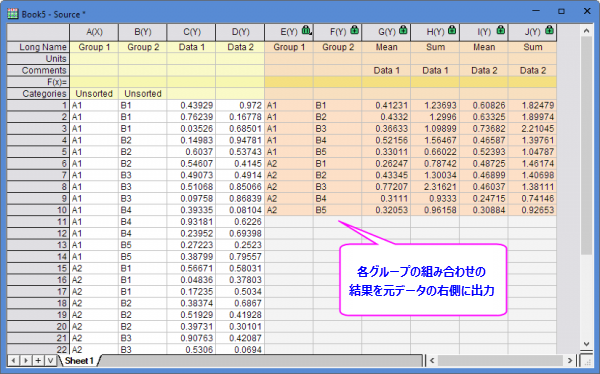
Task: Click the Categories row label
Action: tap(38, 93)
